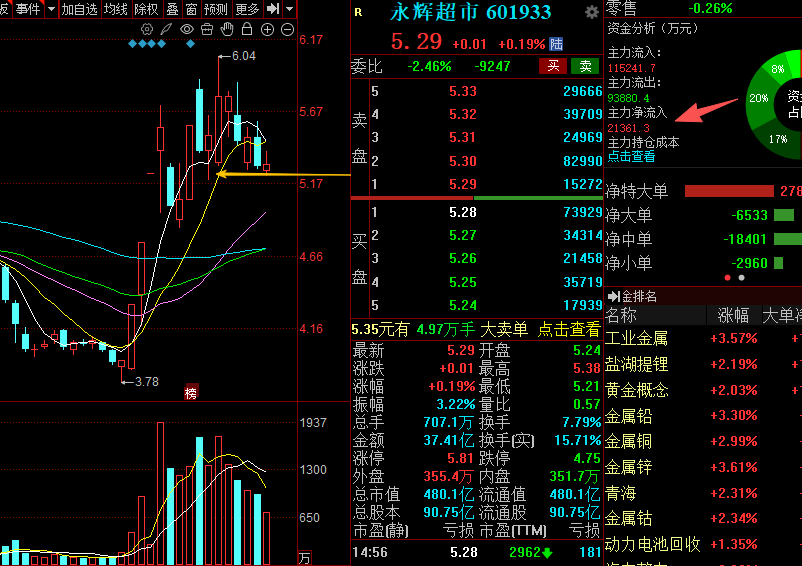
Task: Zoom out with the minus circle icon
Action: point(287,30)
